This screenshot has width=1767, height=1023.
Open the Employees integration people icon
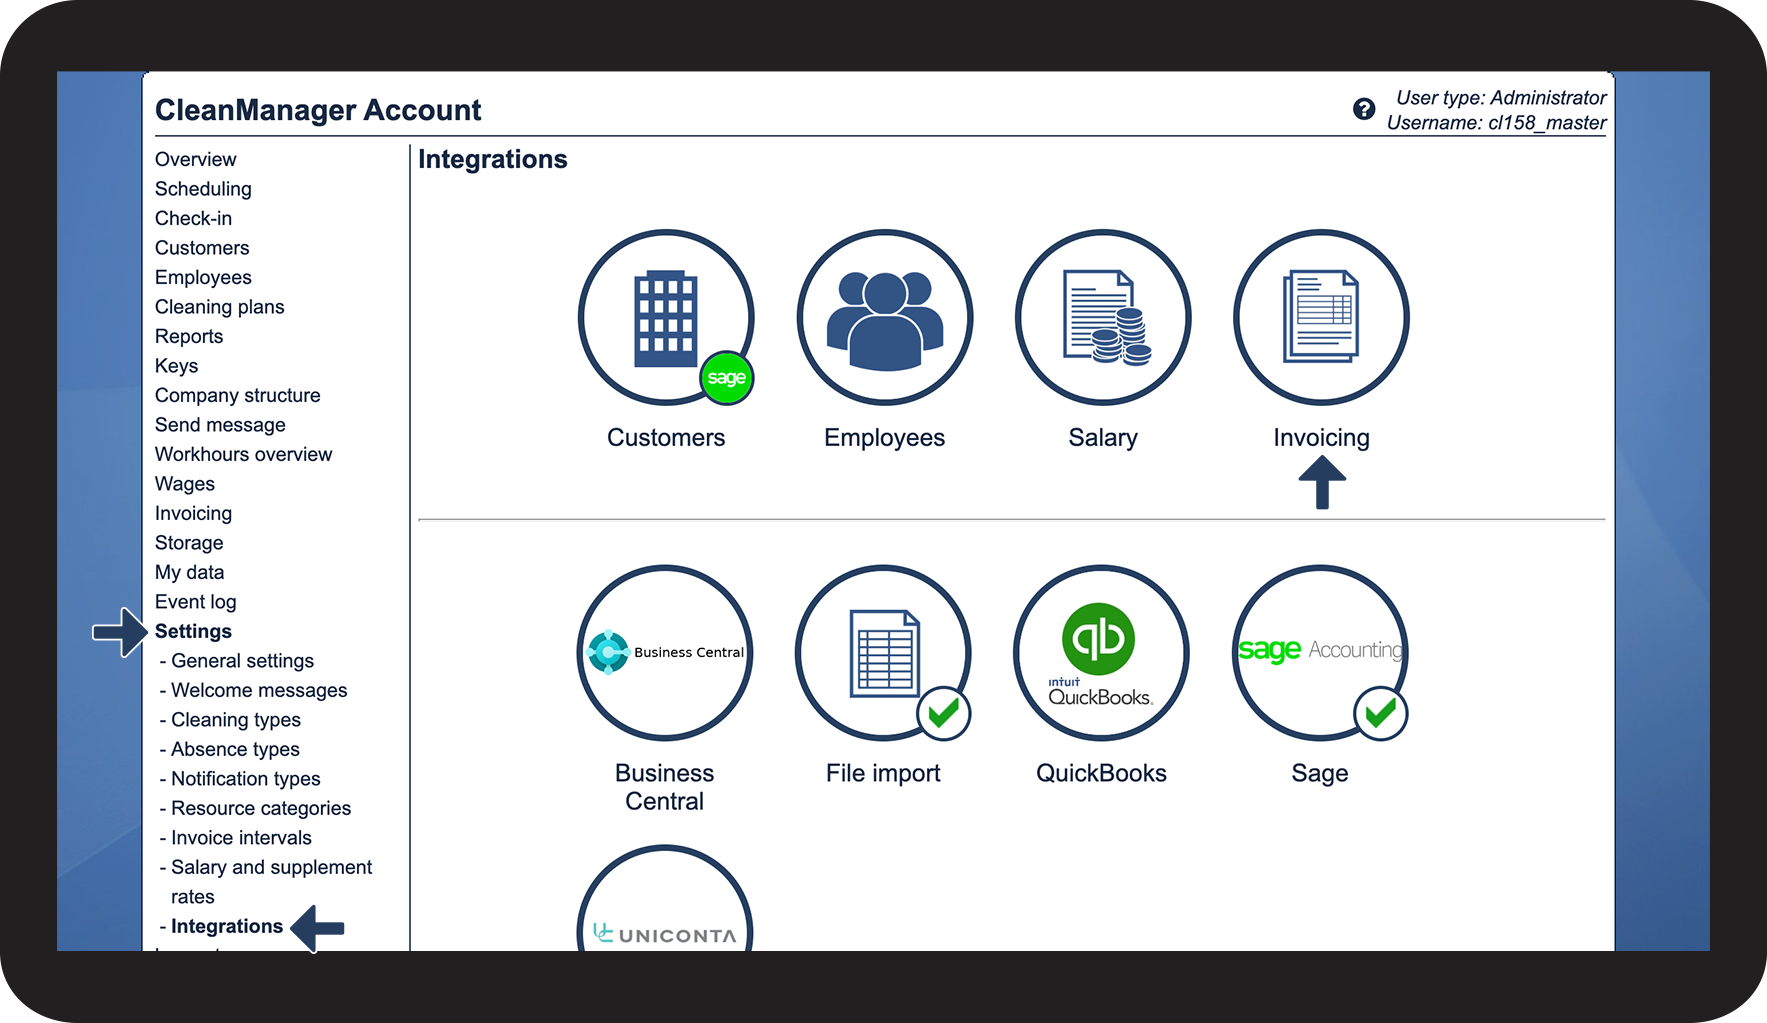pyautogui.click(x=884, y=317)
